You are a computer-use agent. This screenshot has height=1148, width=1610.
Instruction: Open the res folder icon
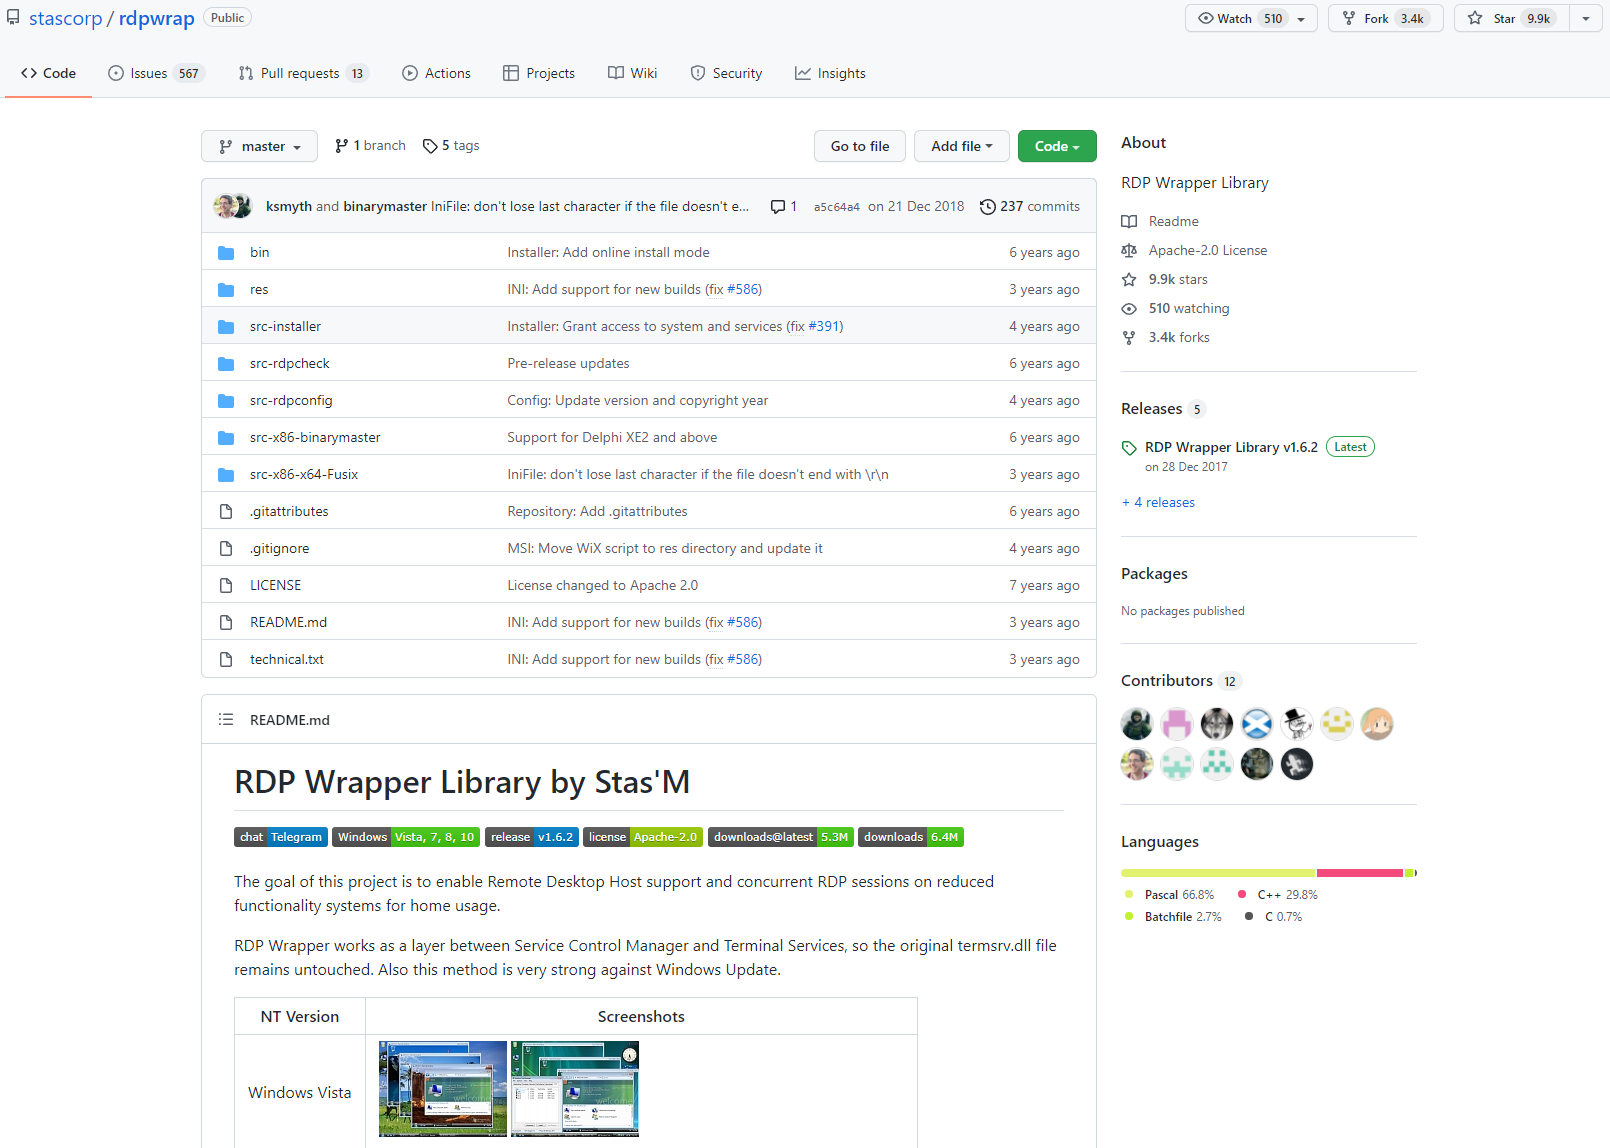(226, 290)
